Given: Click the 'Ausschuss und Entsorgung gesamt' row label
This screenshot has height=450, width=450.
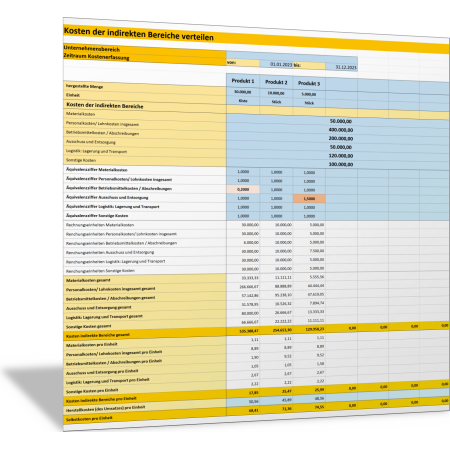Looking at the screenshot, I should 99,308.
